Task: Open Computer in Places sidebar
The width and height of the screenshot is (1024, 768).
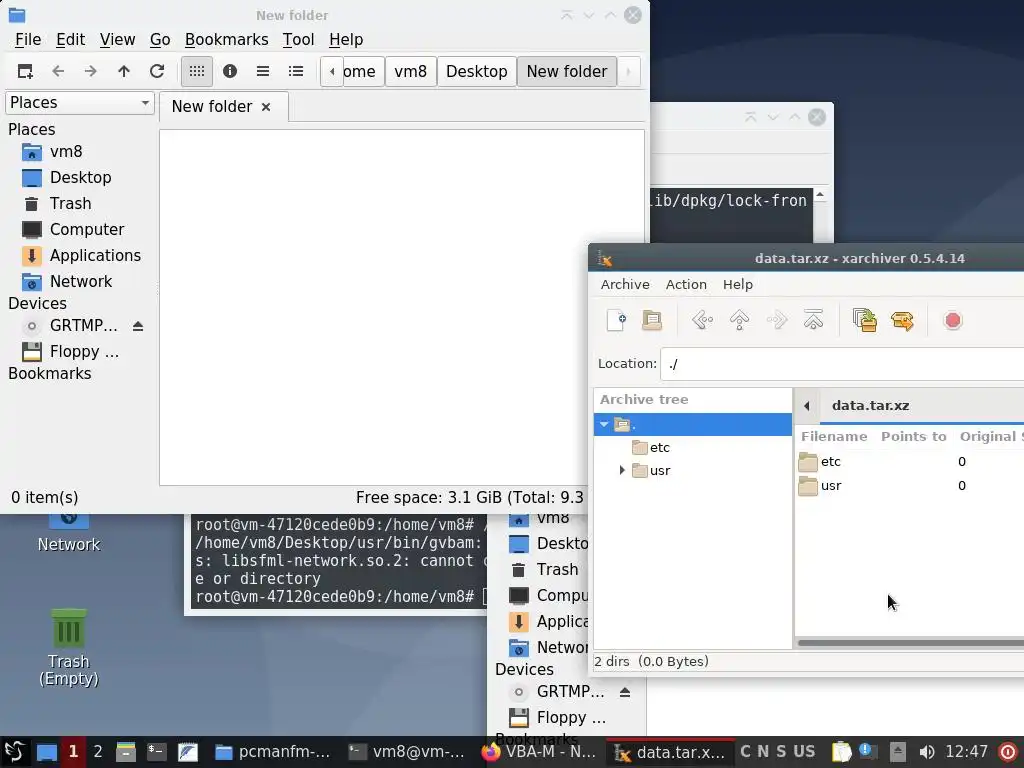Action: (87, 230)
